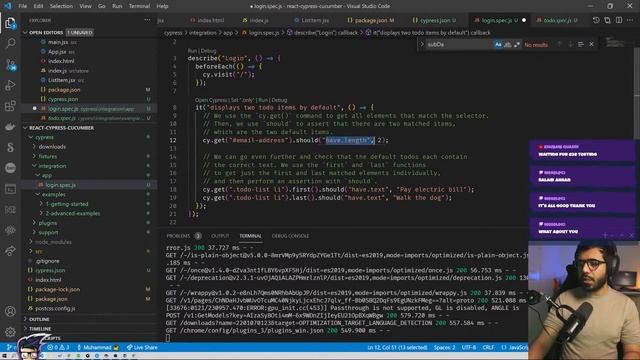Switch to the todo.spec.js editor tab
Image resolution: width=640 pixels, height=360 pixels.
coord(558,20)
